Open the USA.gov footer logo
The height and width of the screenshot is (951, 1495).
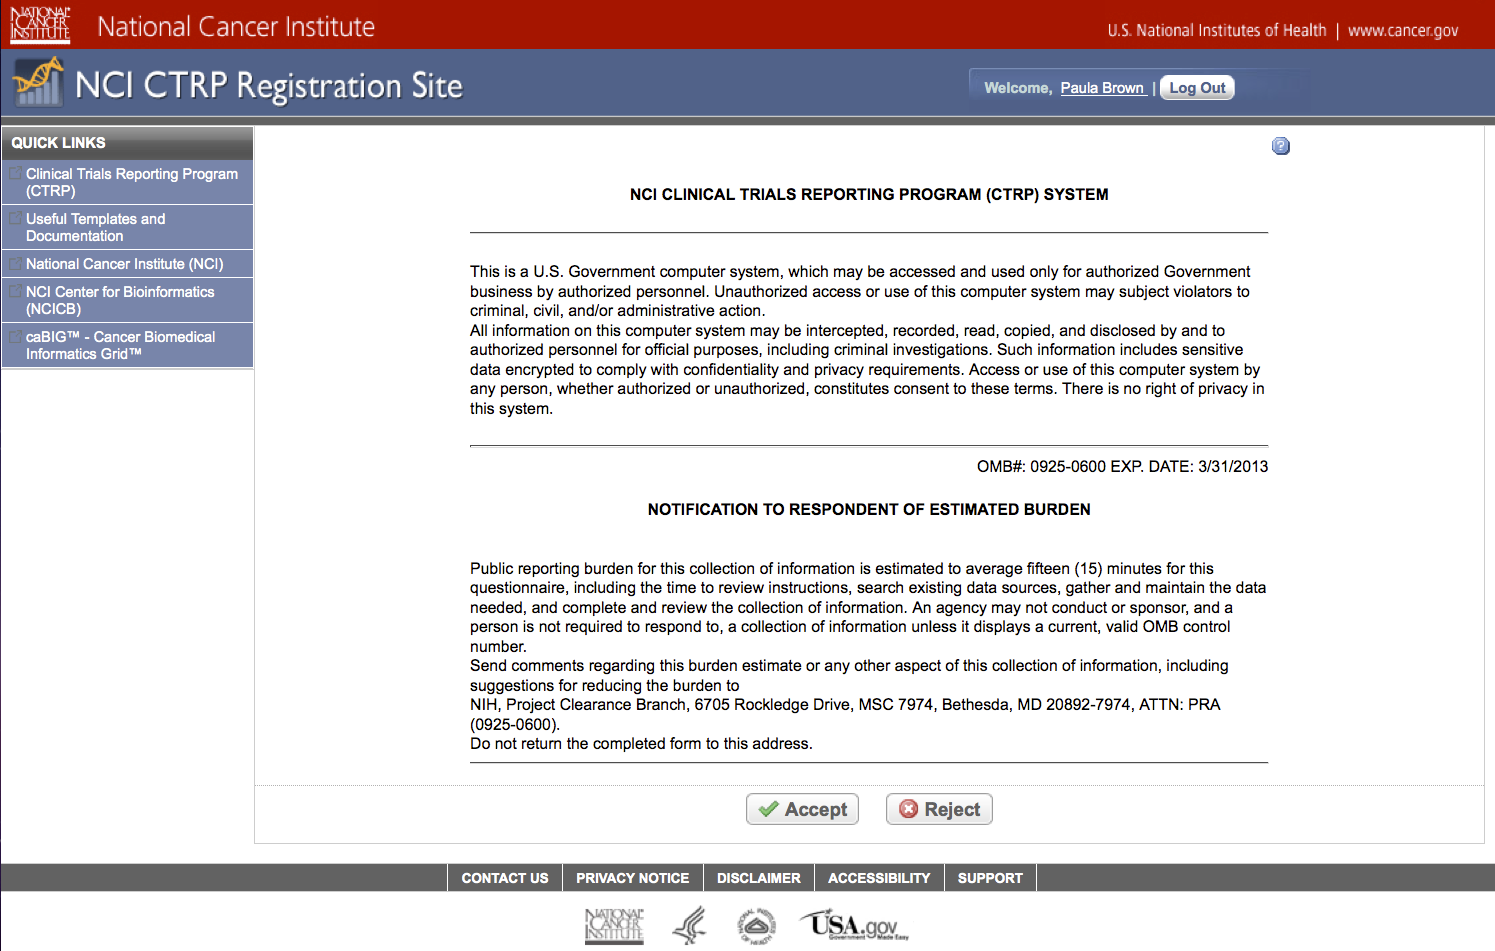(x=854, y=926)
